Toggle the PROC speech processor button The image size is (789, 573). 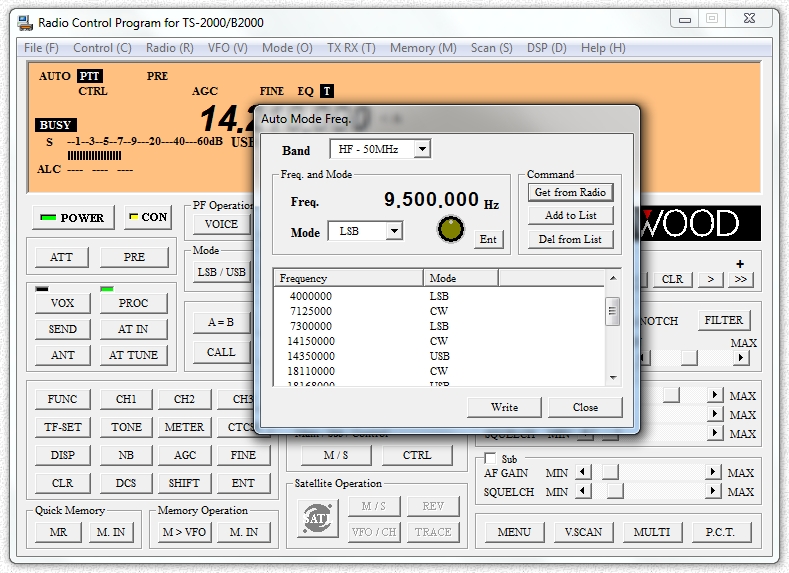pos(133,303)
